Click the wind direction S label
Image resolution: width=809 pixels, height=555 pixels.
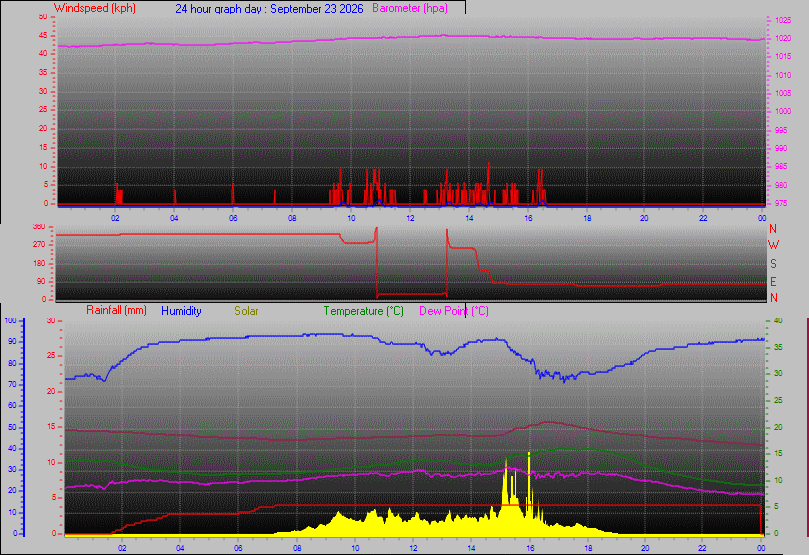773,264
